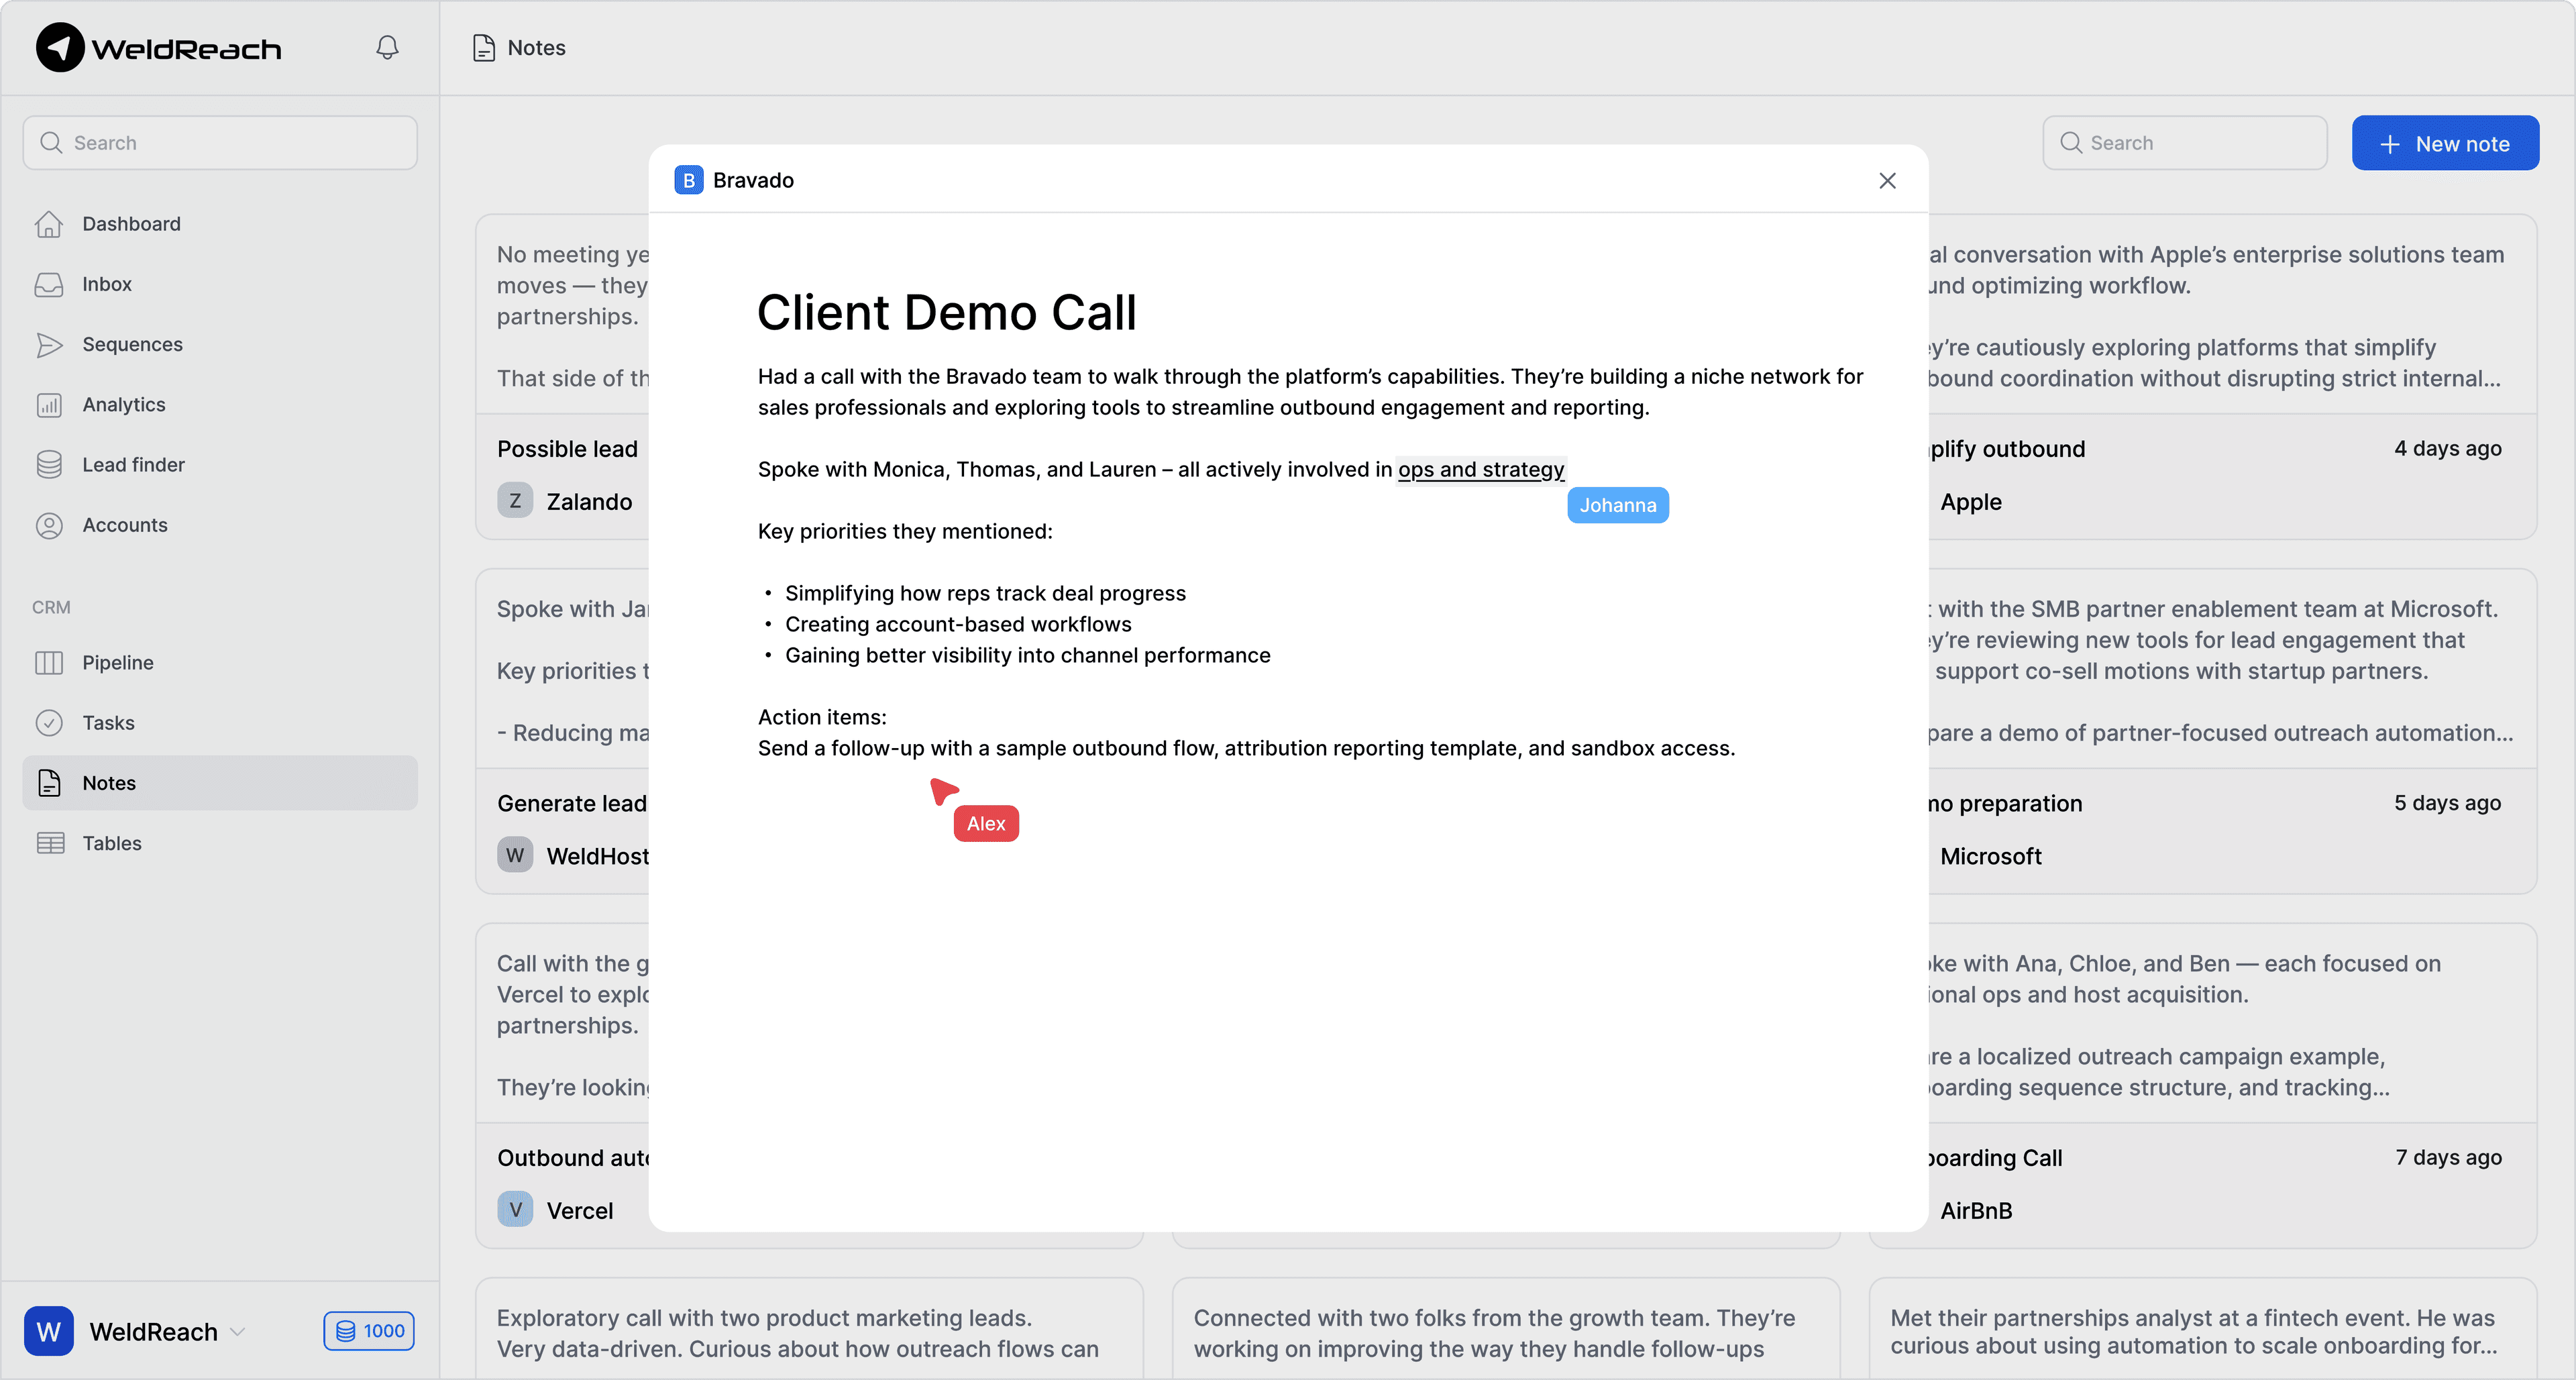2576x1380 pixels.
Task: Click 'Creating account-based workflows' bullet
Action: coord(958,624)
